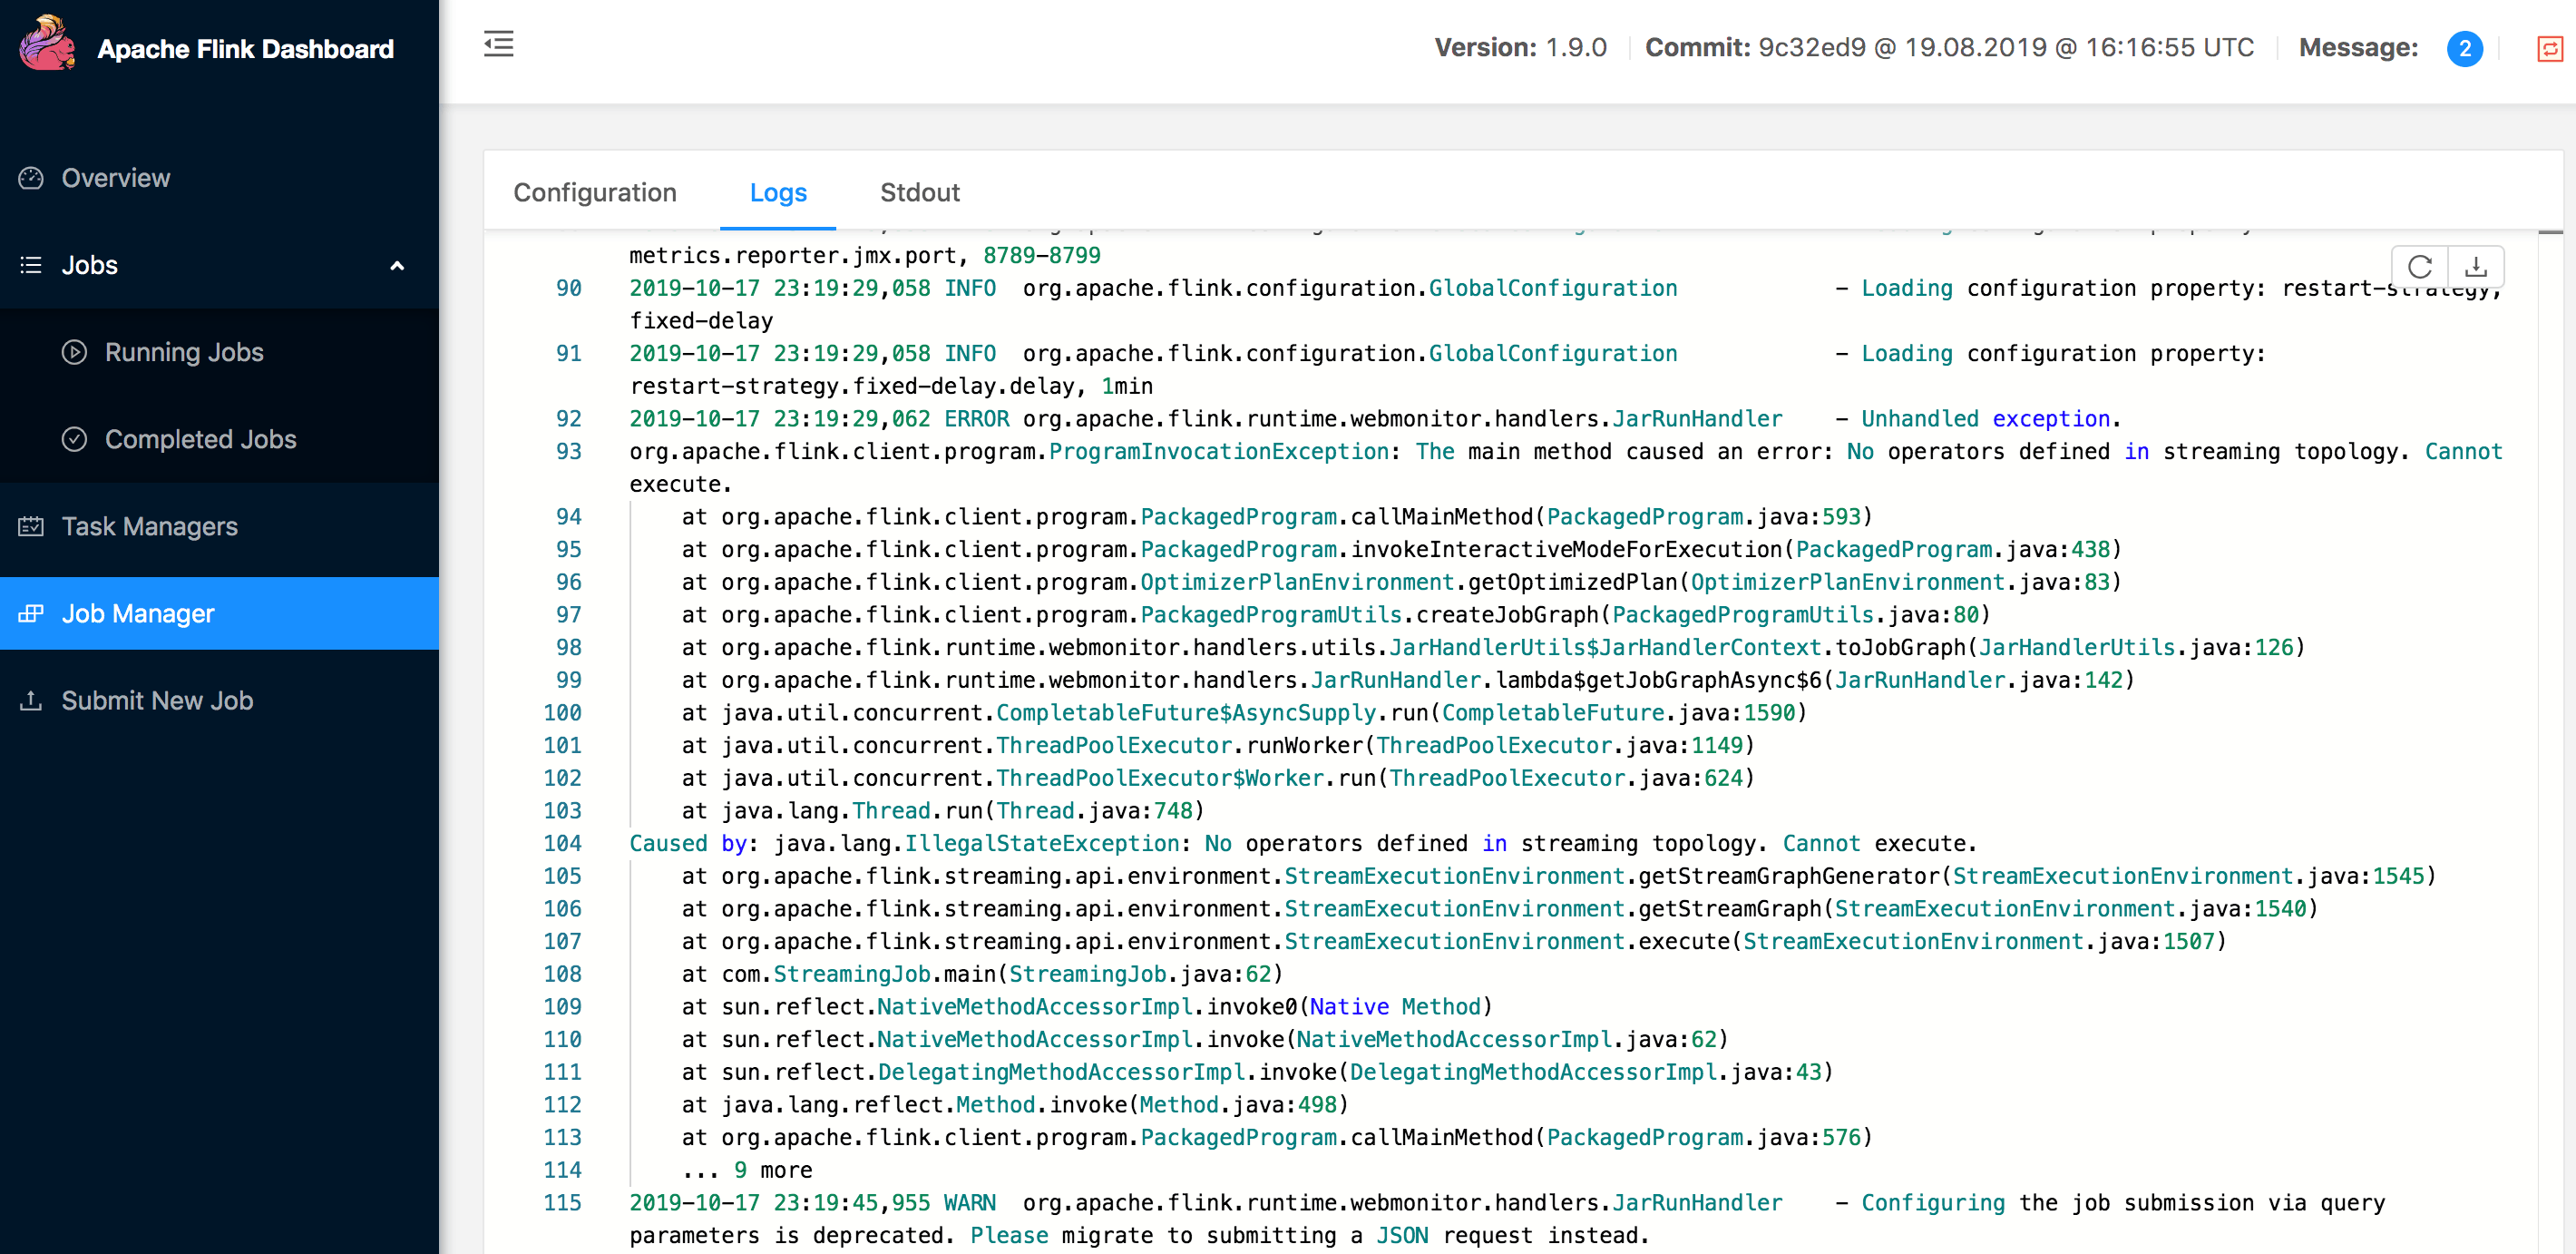Viewport: 2576px width, 1254px height.
Task: Click the Submit New Job upload icon
Action: point(31,700)
